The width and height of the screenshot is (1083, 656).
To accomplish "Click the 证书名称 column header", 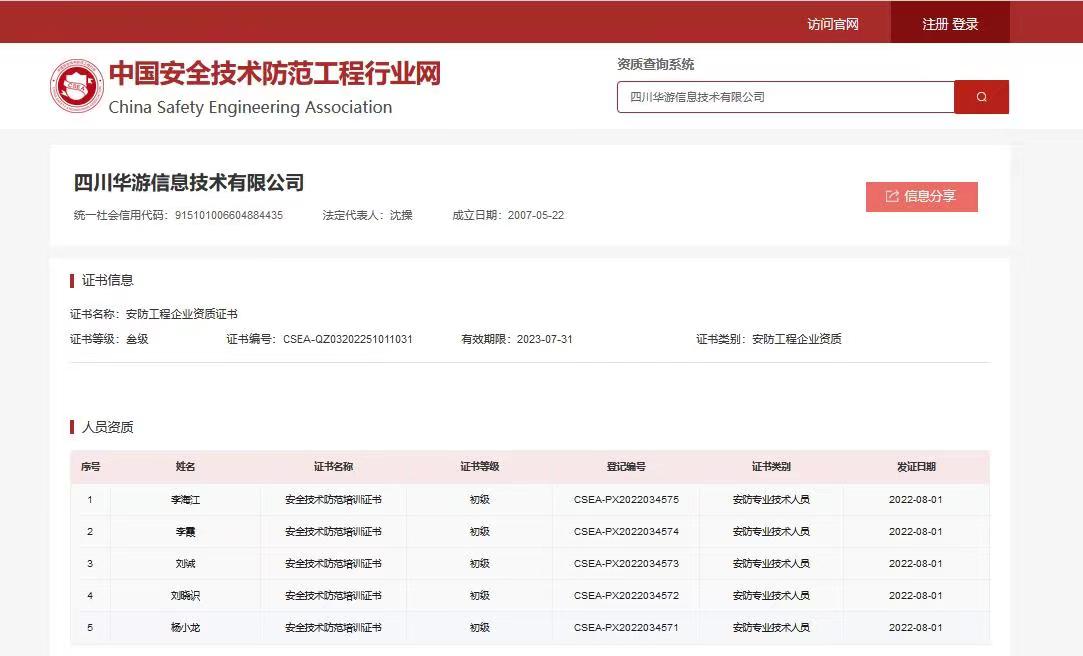I will 334,467.
